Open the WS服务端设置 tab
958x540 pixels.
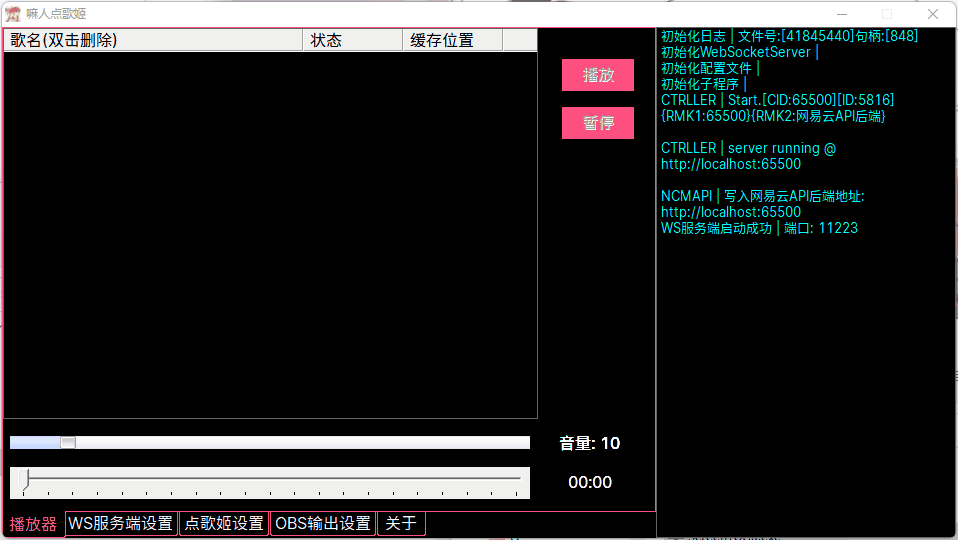coord(120,524)
